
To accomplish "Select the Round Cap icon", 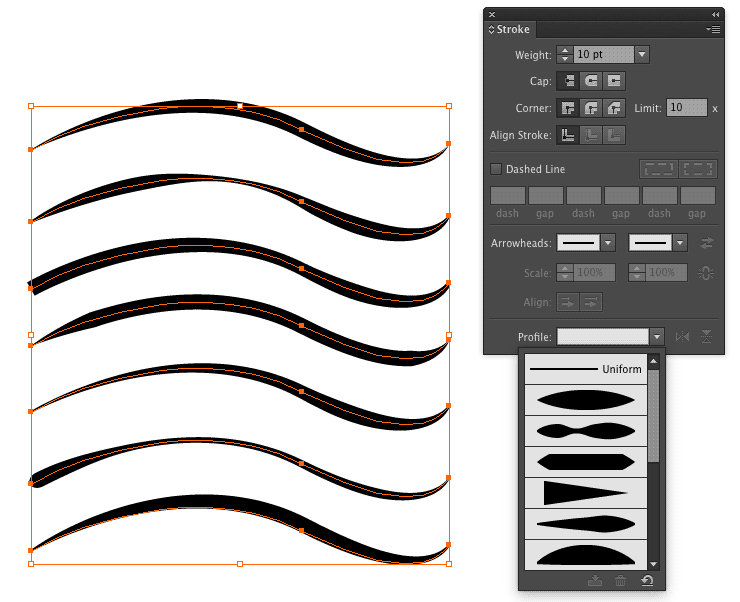I will (591, 81).
